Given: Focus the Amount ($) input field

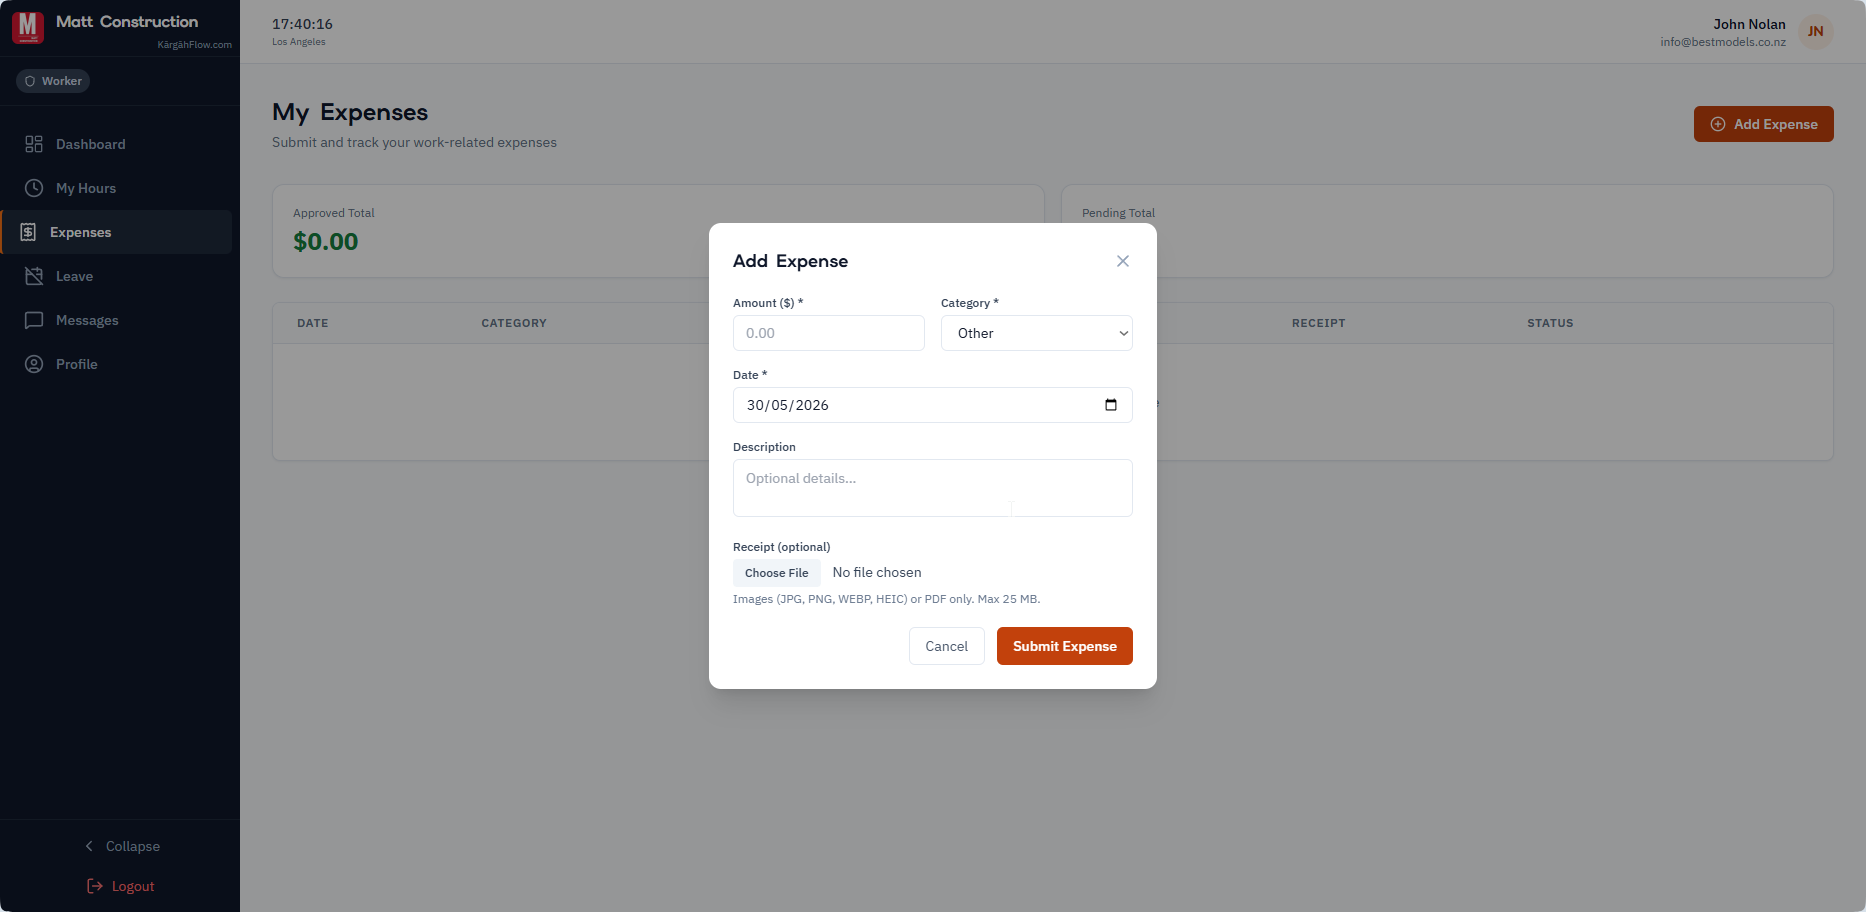Looking at the screenshot, I should 829,333.
